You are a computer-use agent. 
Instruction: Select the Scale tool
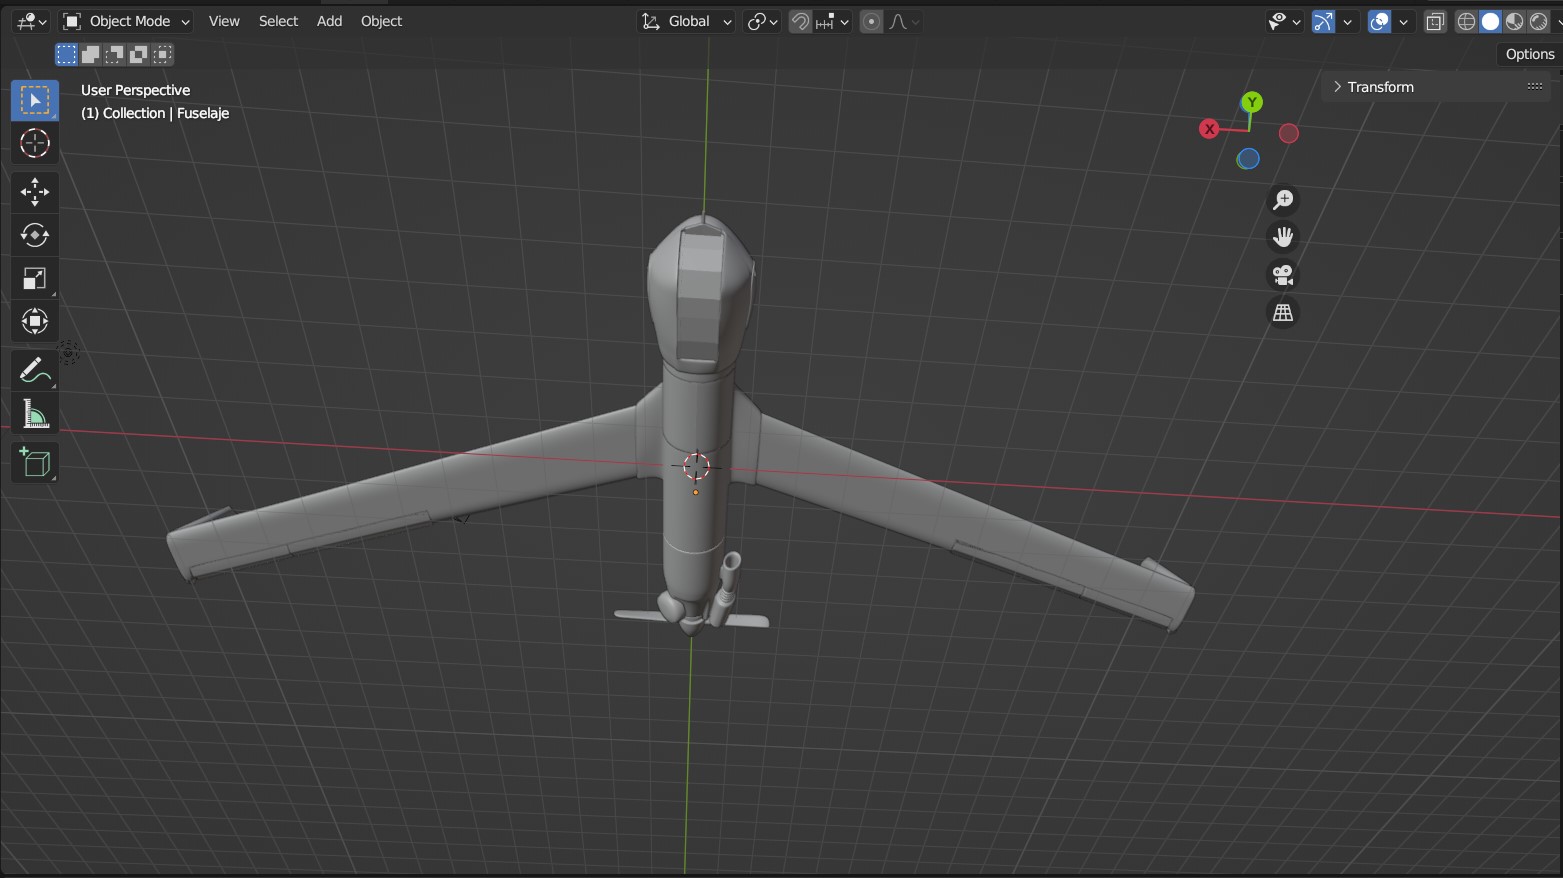(34, 277)
